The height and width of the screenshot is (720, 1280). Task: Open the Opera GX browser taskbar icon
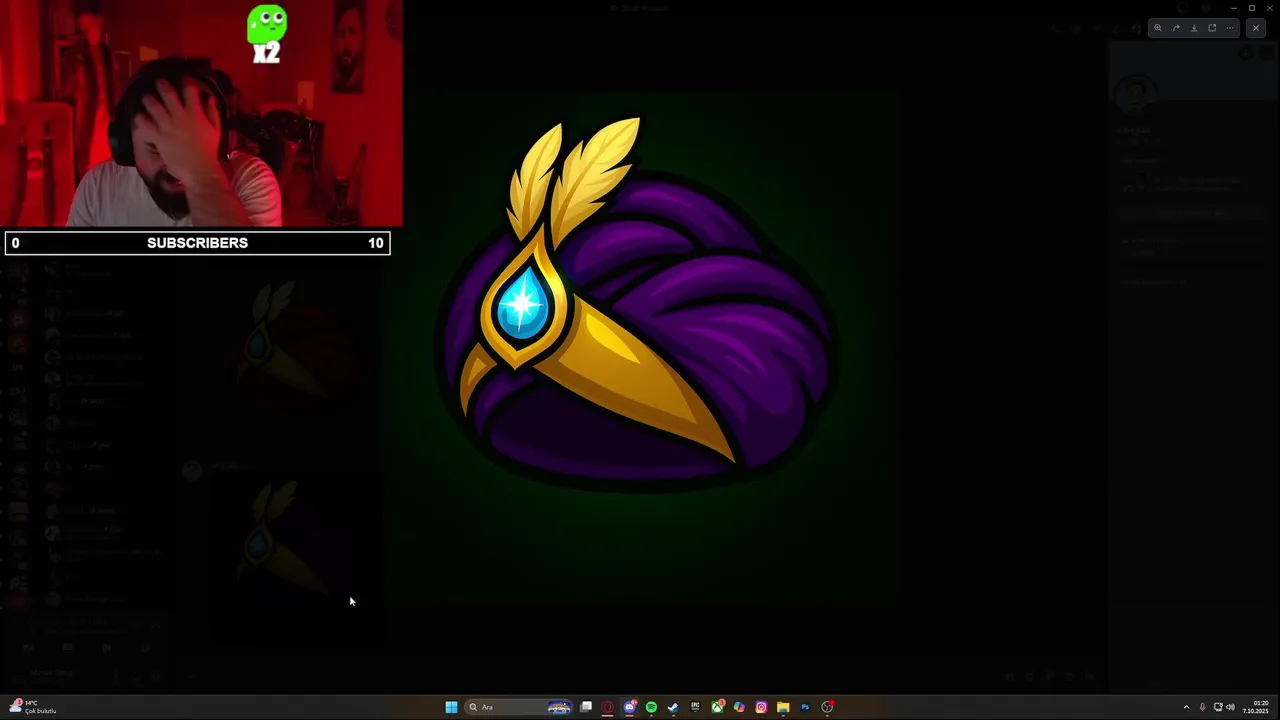[x=607, y=707]
